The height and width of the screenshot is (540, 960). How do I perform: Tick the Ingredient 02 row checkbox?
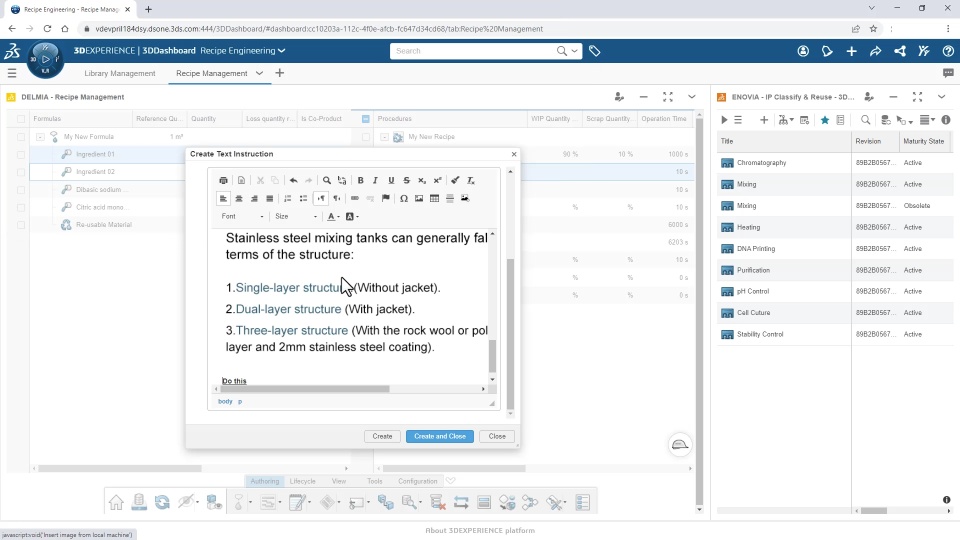pos(21,172)
